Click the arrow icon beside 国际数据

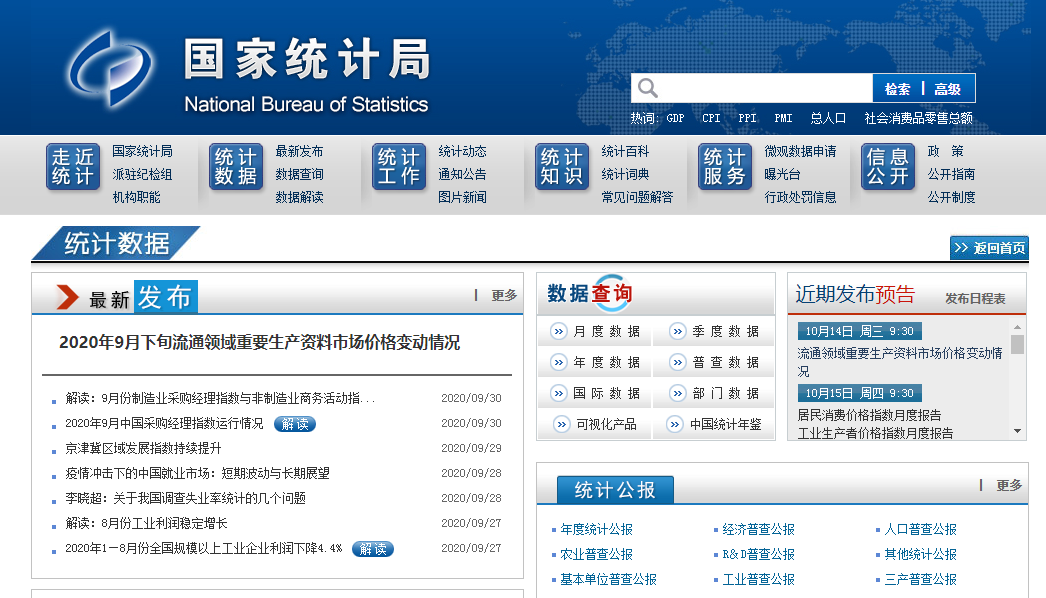pyautogui.click(x=558, y=393)
